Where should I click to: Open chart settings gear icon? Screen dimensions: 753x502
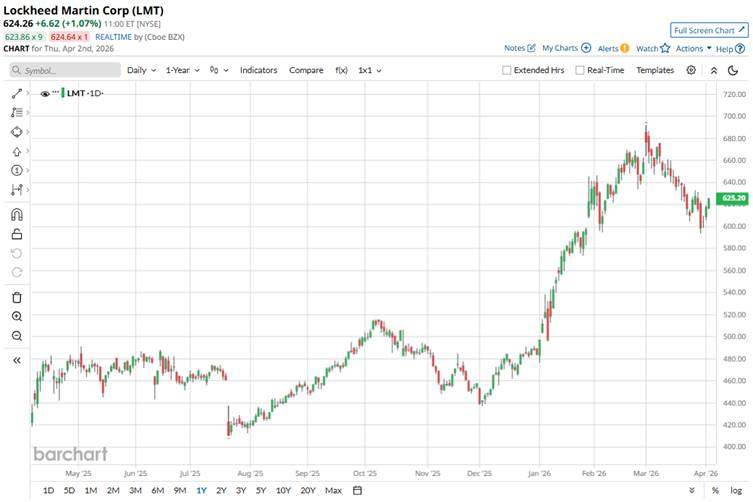click(691, 70)
